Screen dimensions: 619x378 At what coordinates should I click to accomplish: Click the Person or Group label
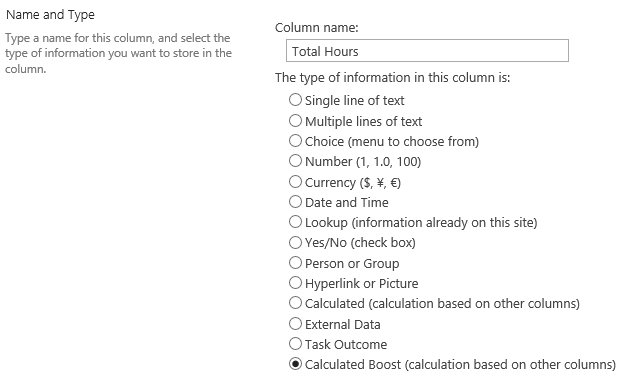352,264
